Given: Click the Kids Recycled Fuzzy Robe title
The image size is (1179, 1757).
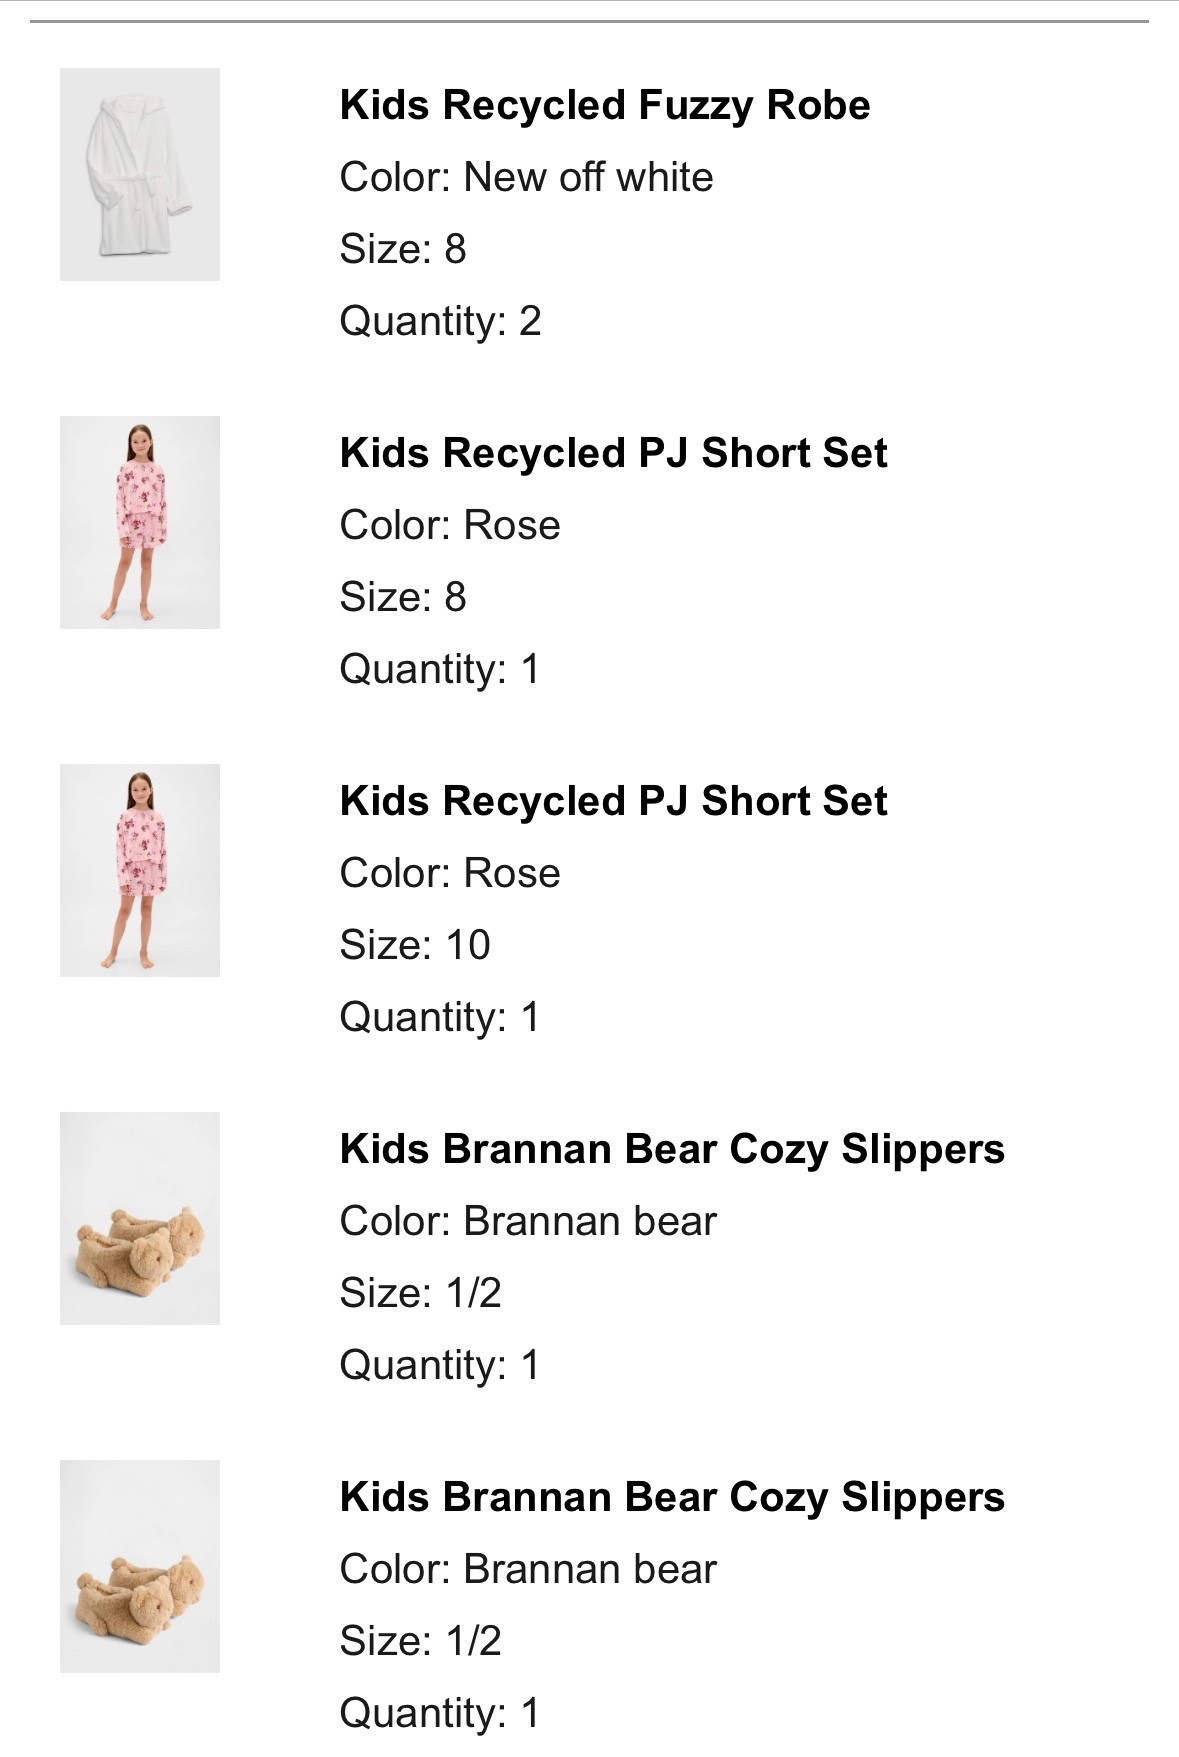Looking at the screenshot, I should point(604,105).
